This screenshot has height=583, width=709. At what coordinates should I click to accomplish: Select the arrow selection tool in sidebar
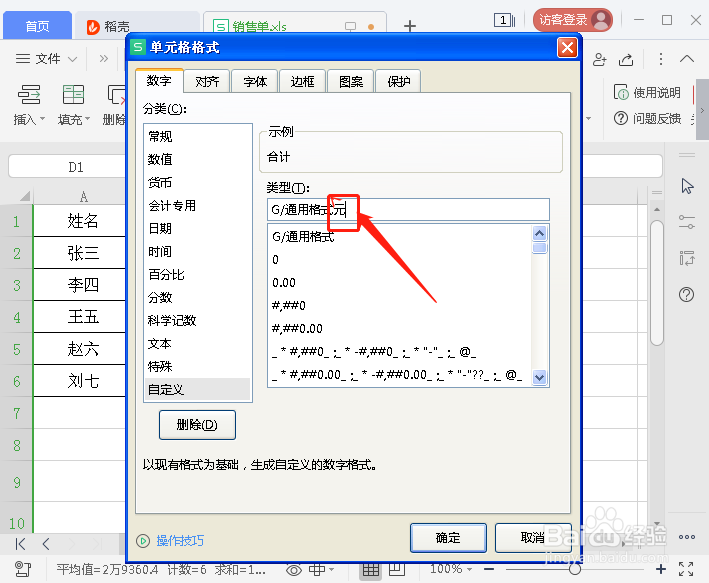(687, 186)
